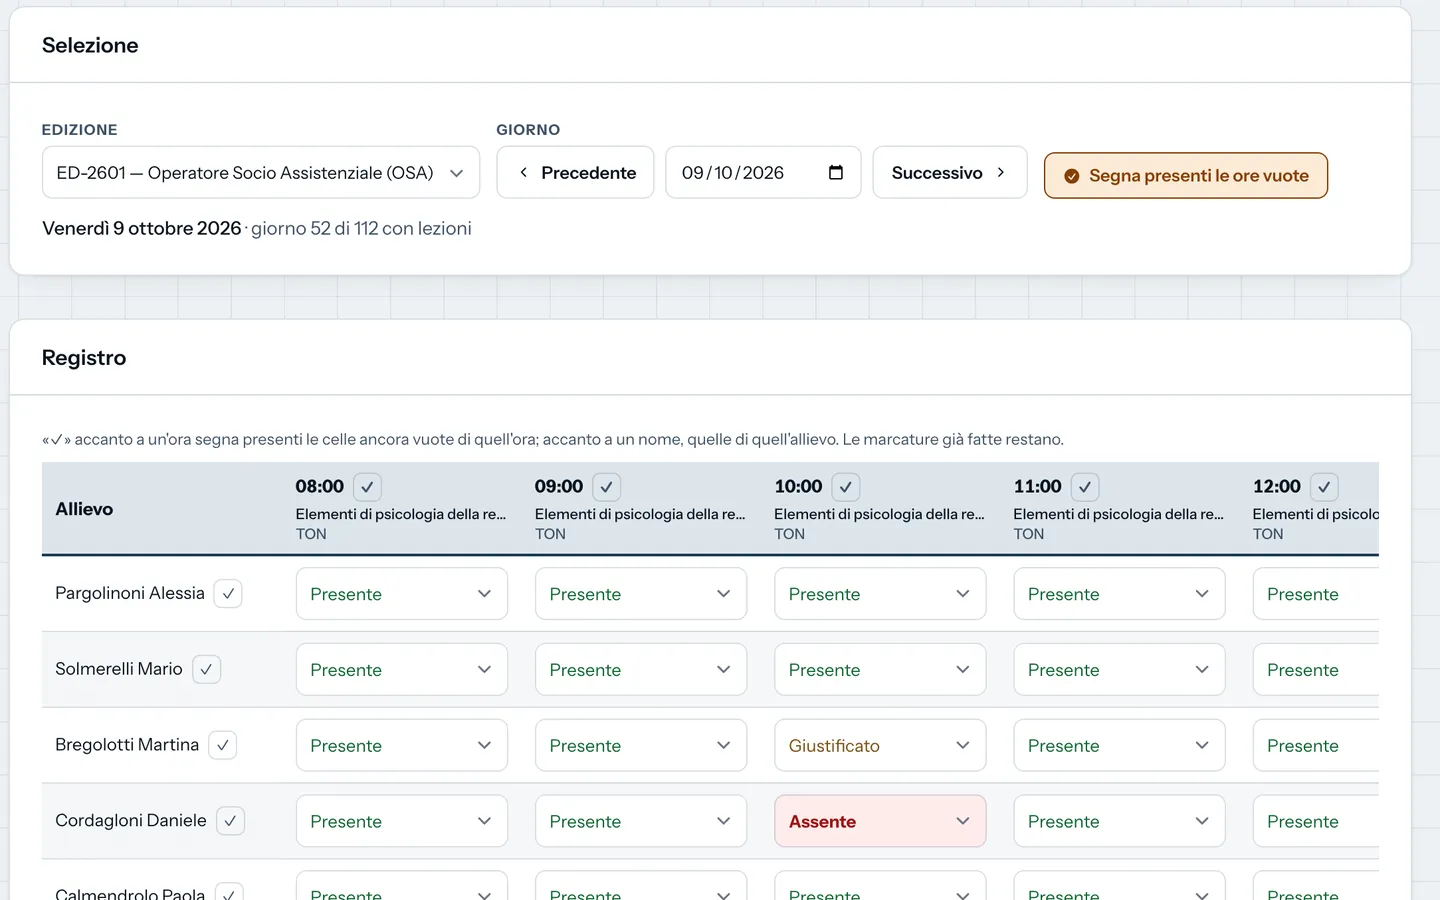Open Bregolotti Martina 11:00 attendance dropdown

tap(1119, 746)
